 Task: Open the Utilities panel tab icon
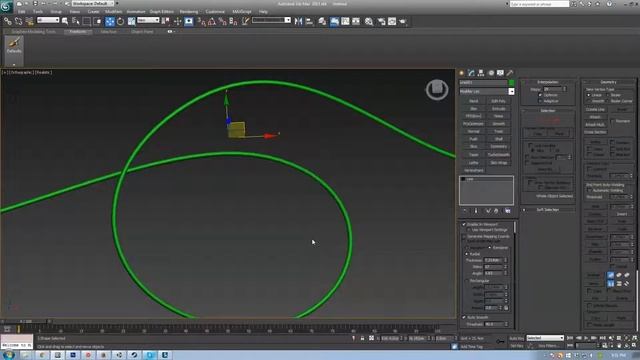click(x=510, y=73)
